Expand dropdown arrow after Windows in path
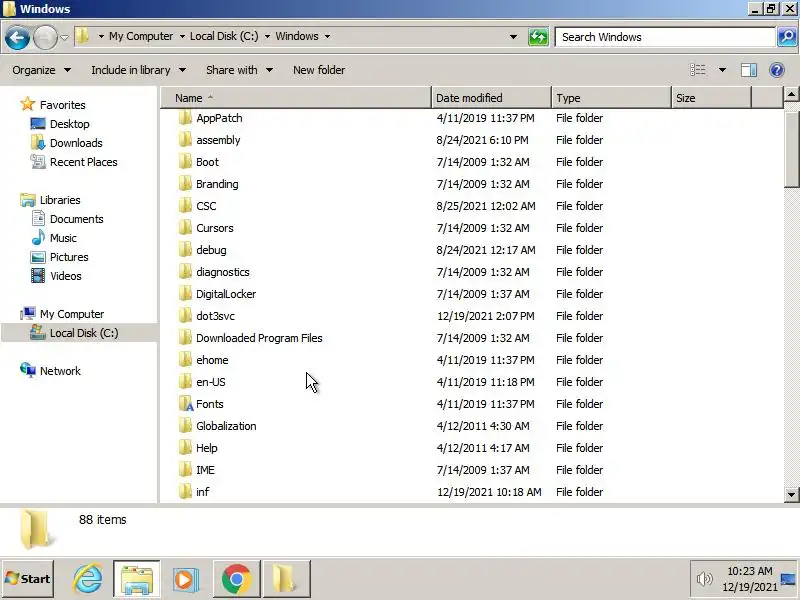 click(x=328, y=36)
